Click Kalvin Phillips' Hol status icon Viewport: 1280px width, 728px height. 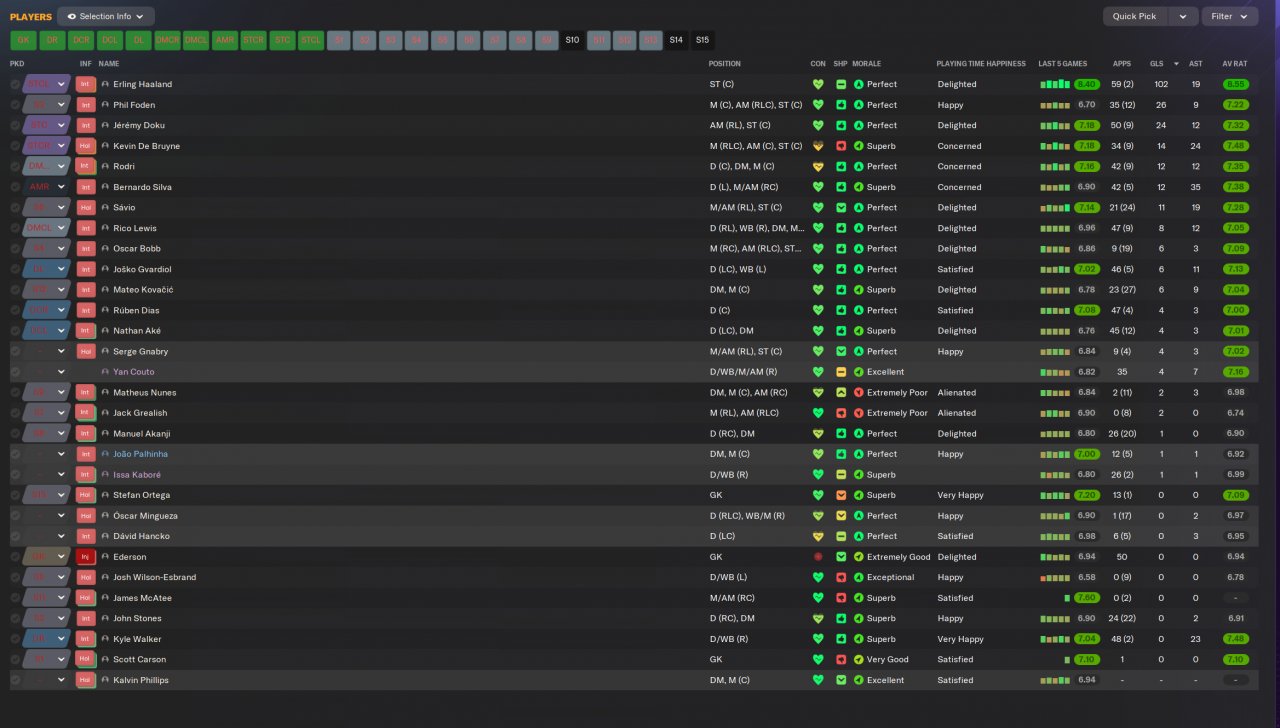[85, 680]
